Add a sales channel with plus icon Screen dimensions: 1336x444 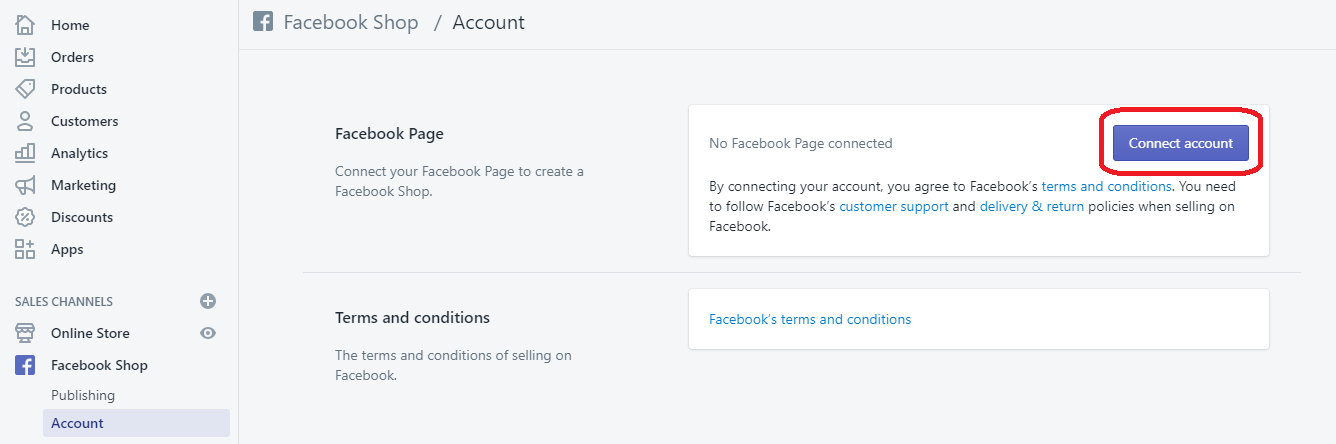point(208,301)
